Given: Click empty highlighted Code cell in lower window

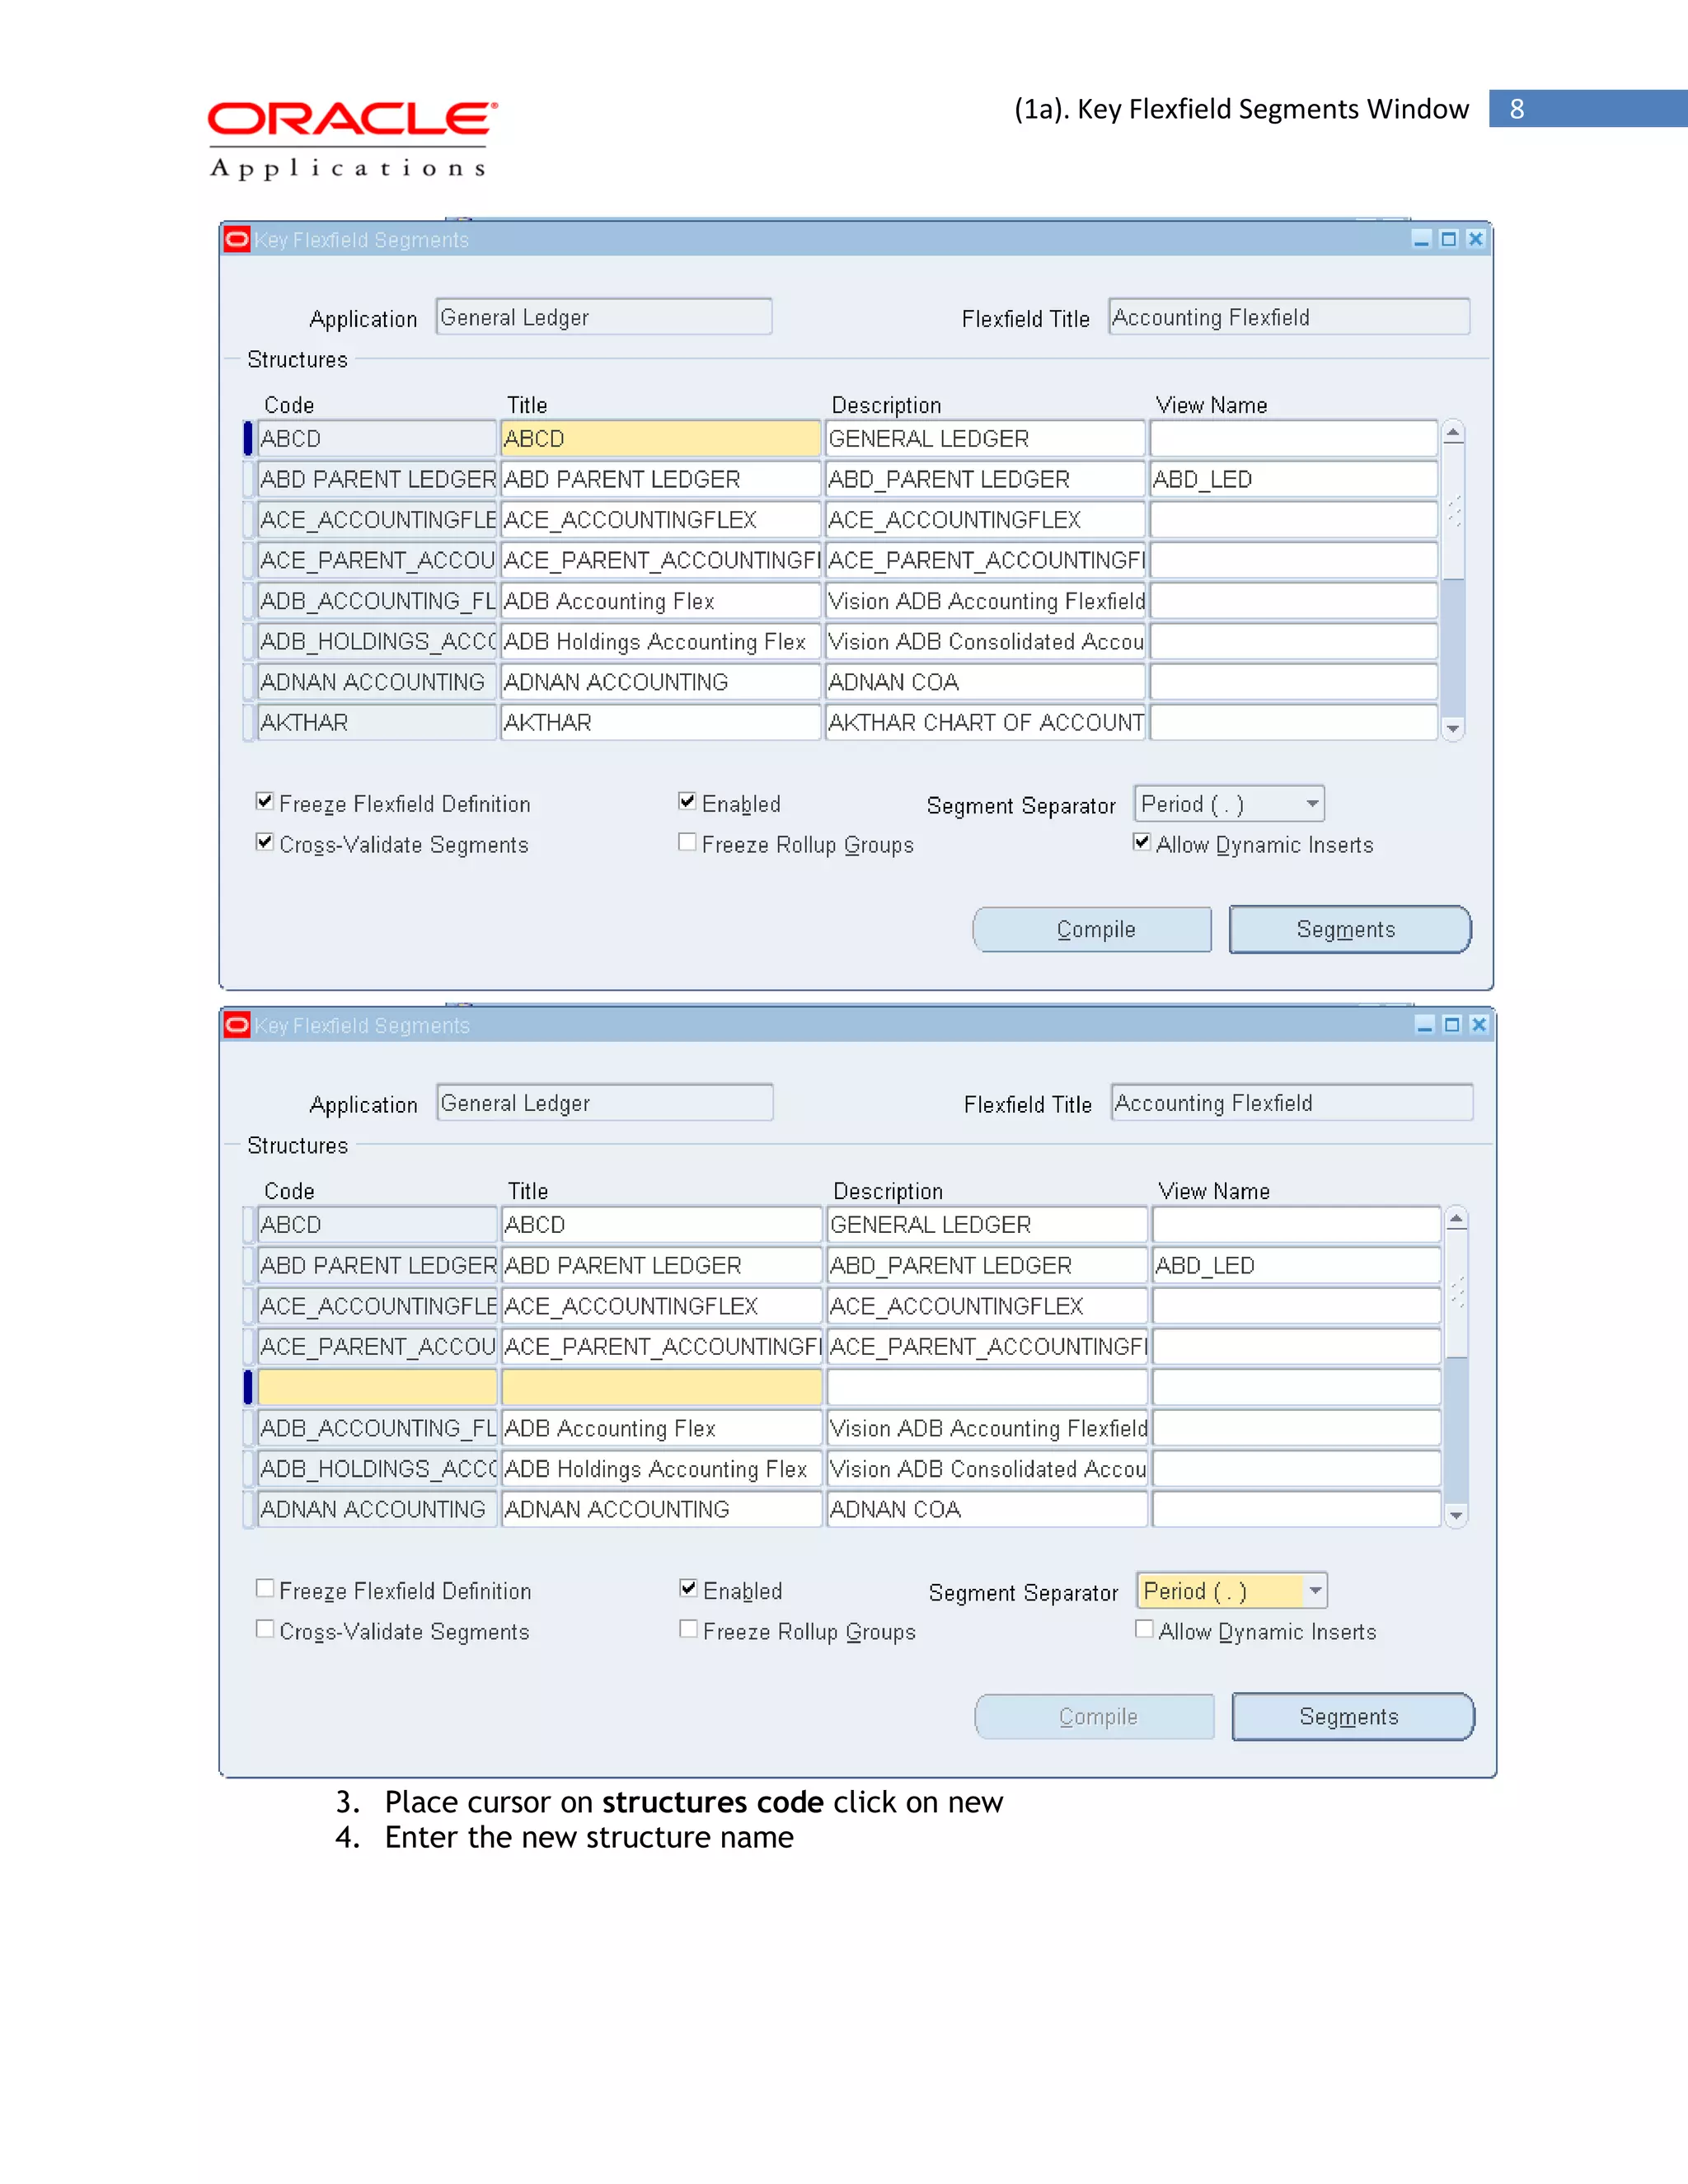Looking at the screenshot, I should [x=377, y=1387].
